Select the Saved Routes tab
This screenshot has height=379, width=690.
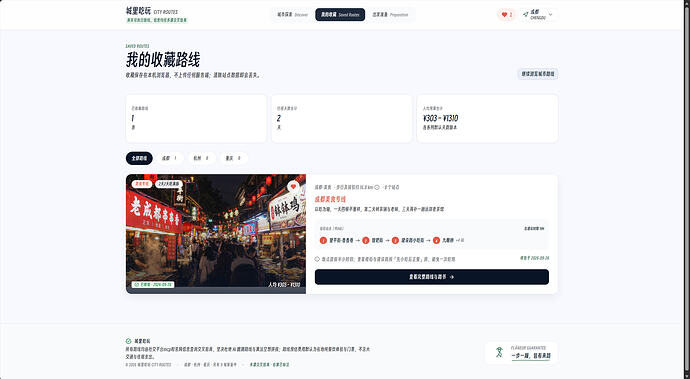coord(340,15)
